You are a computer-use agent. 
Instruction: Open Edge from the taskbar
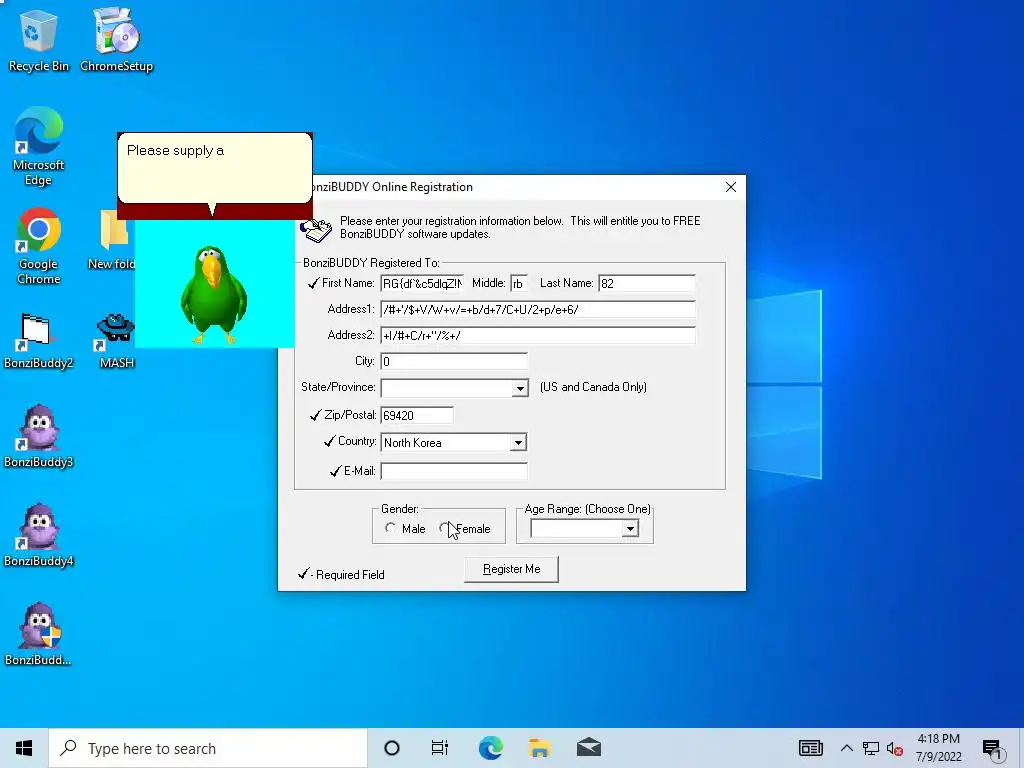point(490,748)
